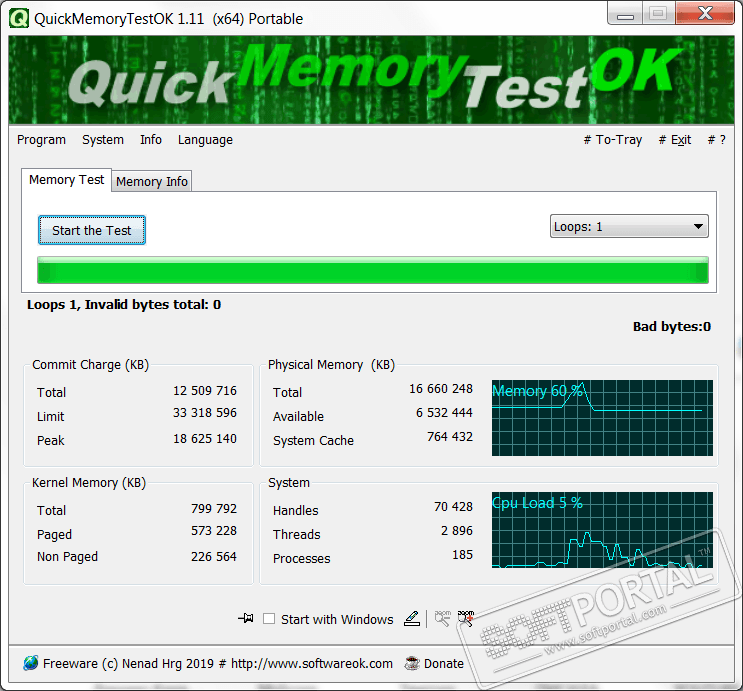
Task: Click the 'Physical Memory (KB)' group title
Action: pos(331,365)
